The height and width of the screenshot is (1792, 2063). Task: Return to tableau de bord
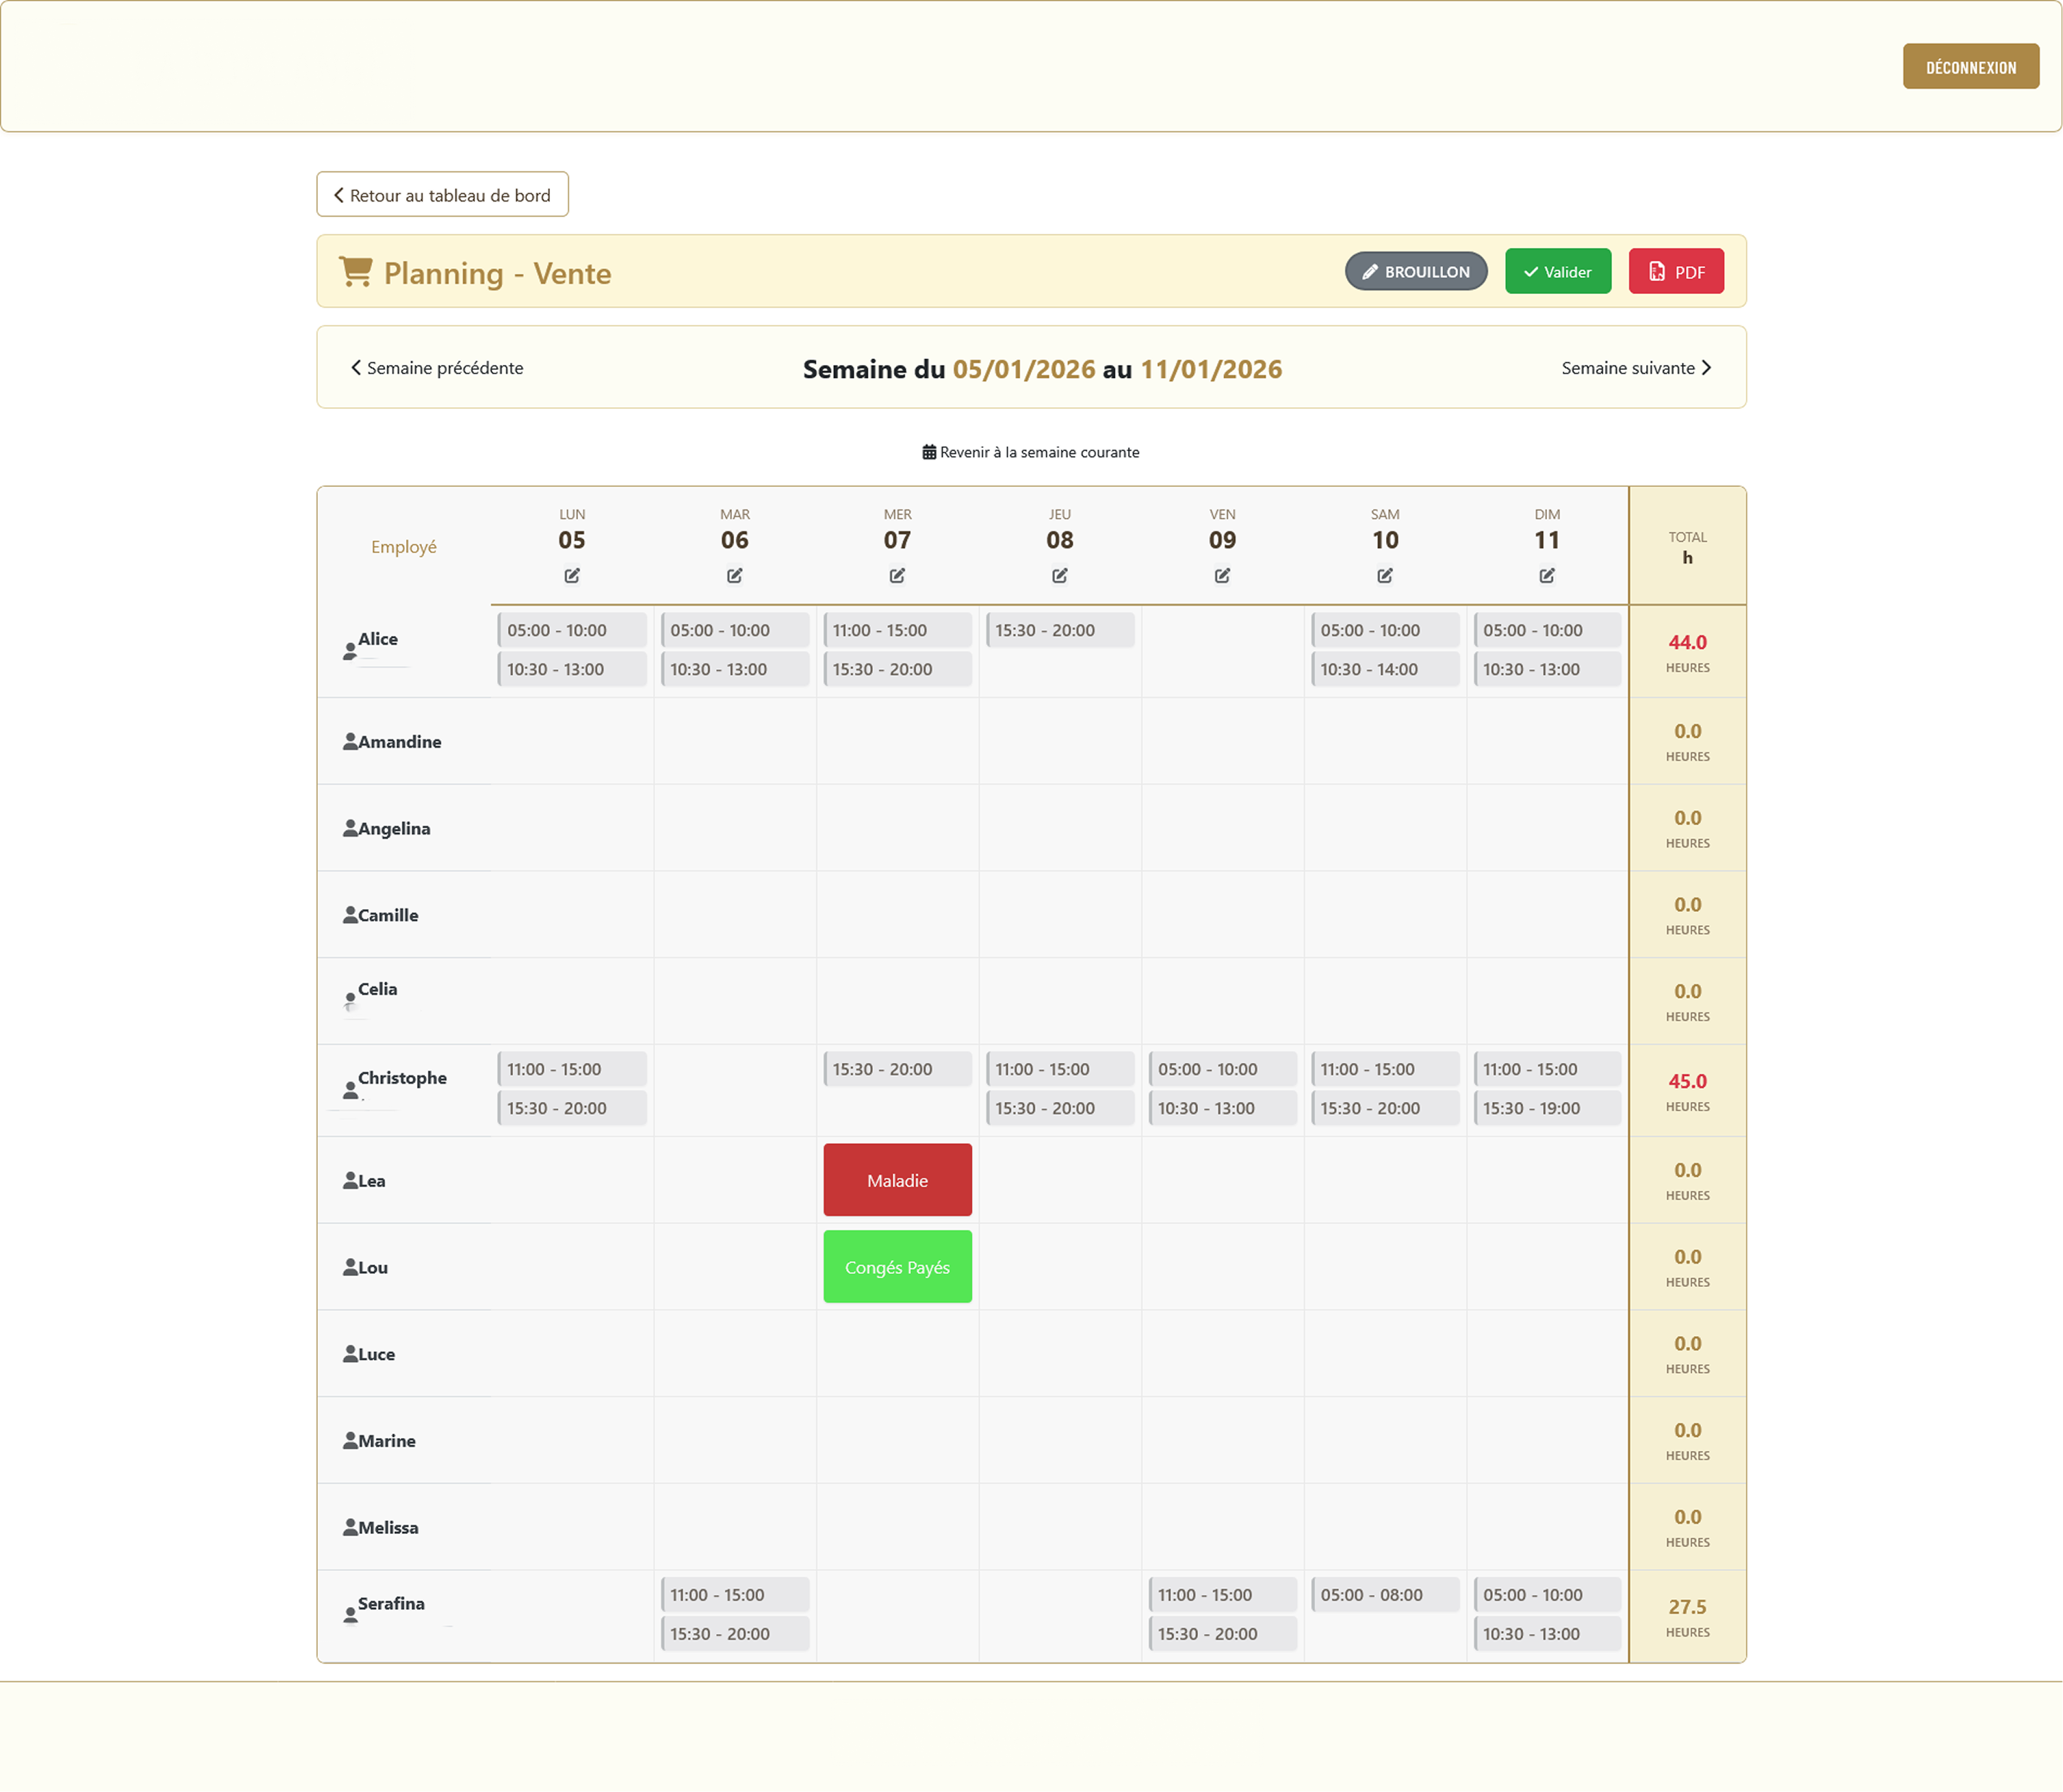click(443, 194)
